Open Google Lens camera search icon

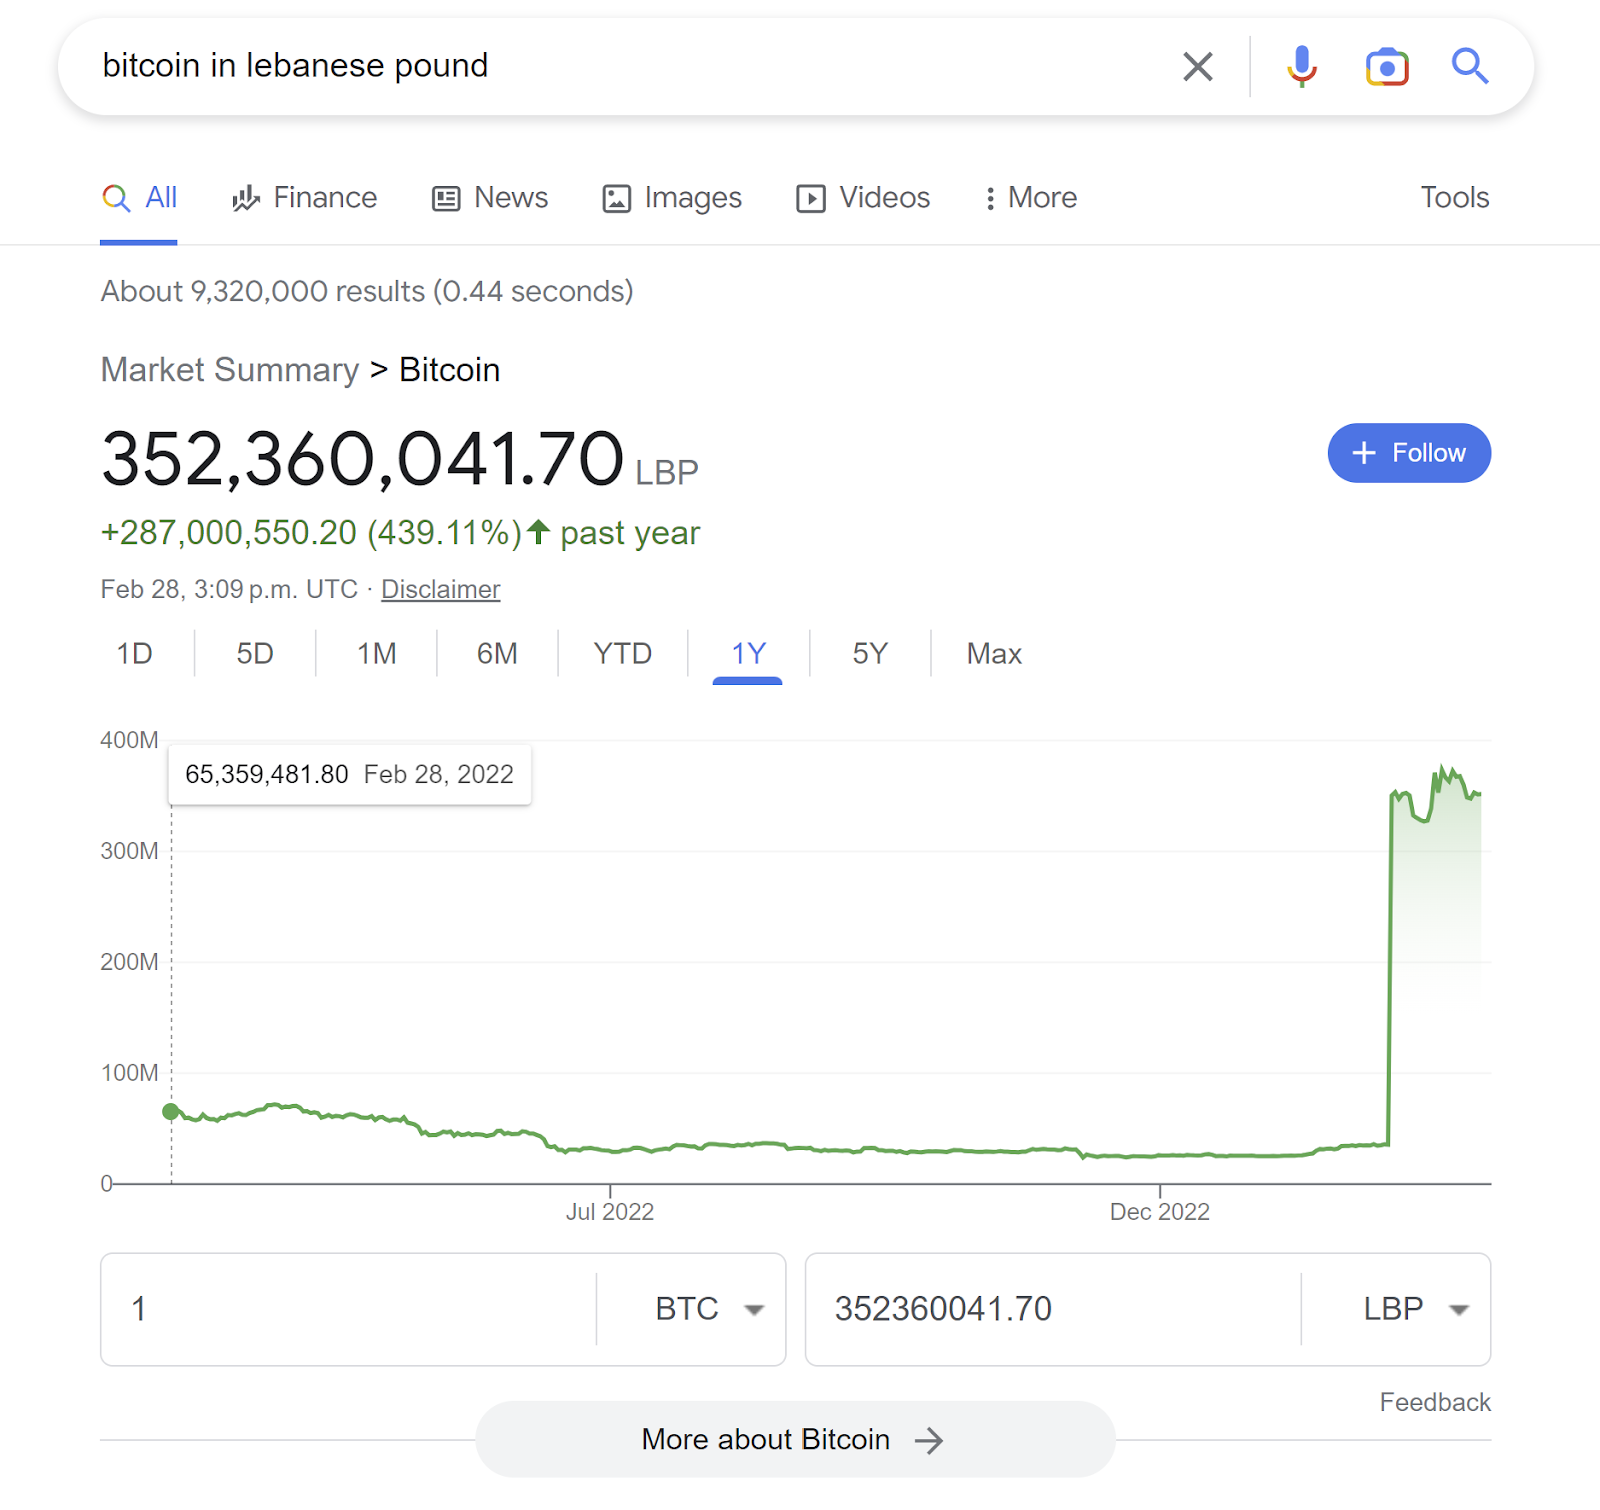(x=1387, y=67)
